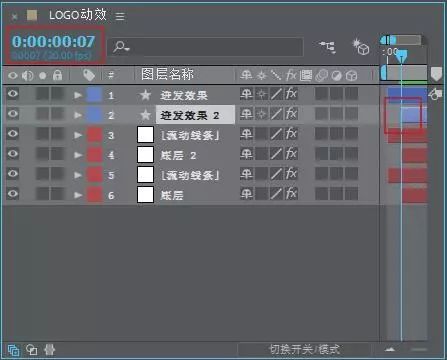The width and height of the screenshot is (447, 360).
Task: Expand layer 6 底层 properties
Action: tap(78, 195)
